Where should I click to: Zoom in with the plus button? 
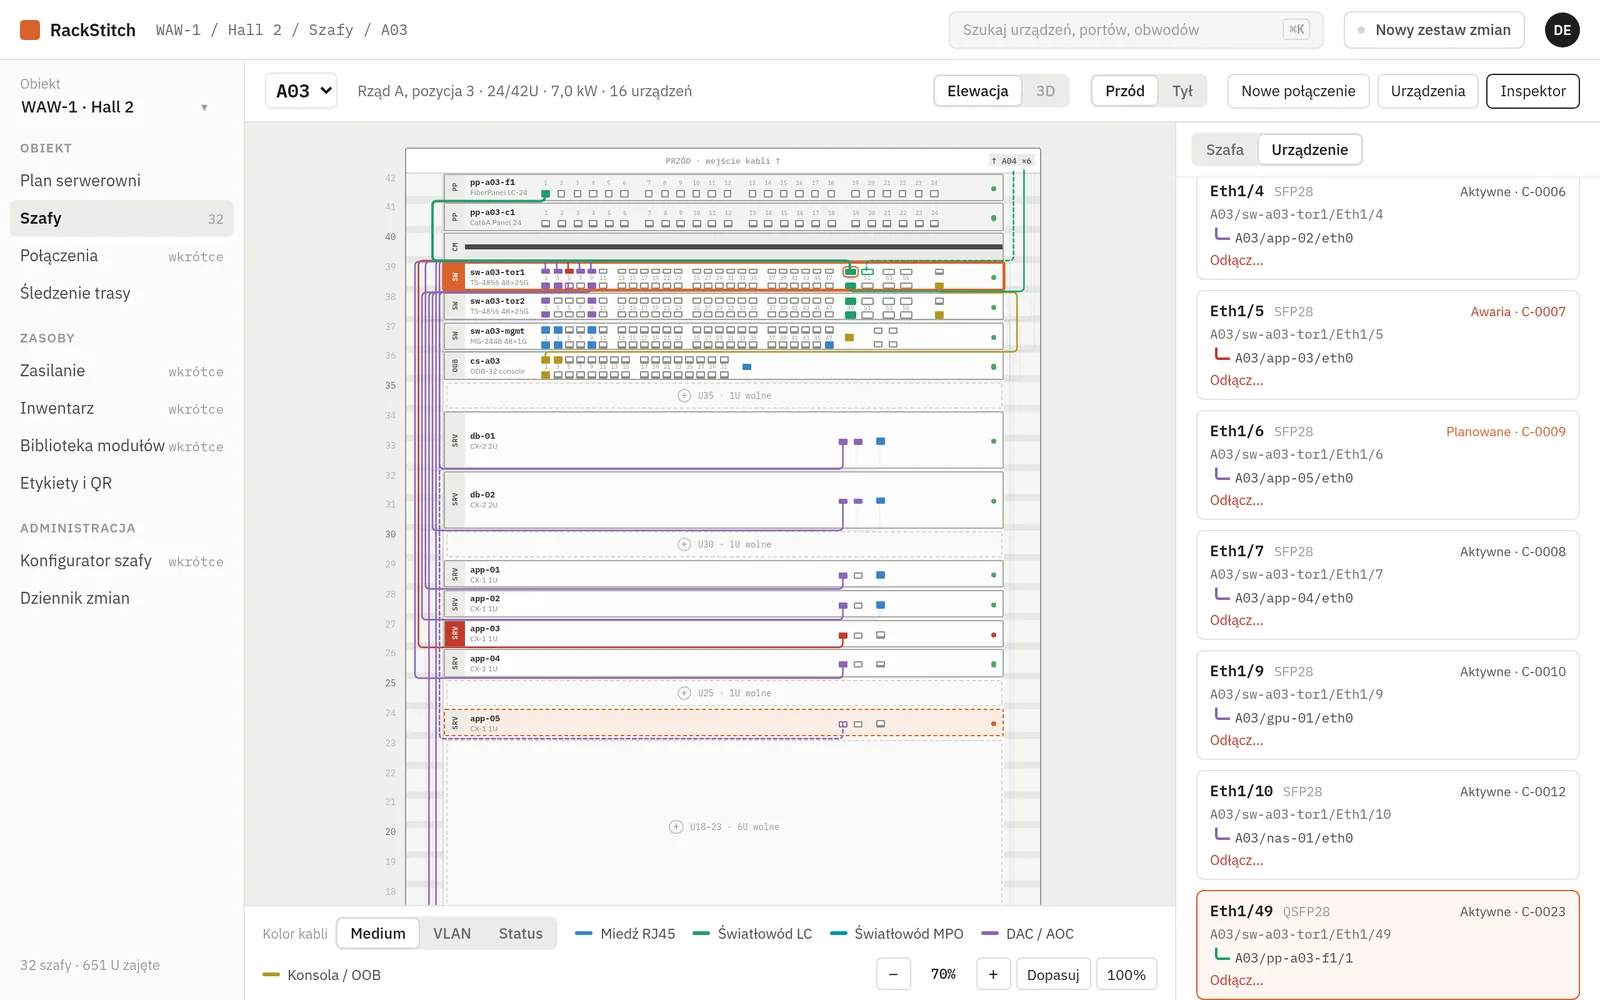click(993, 974)
